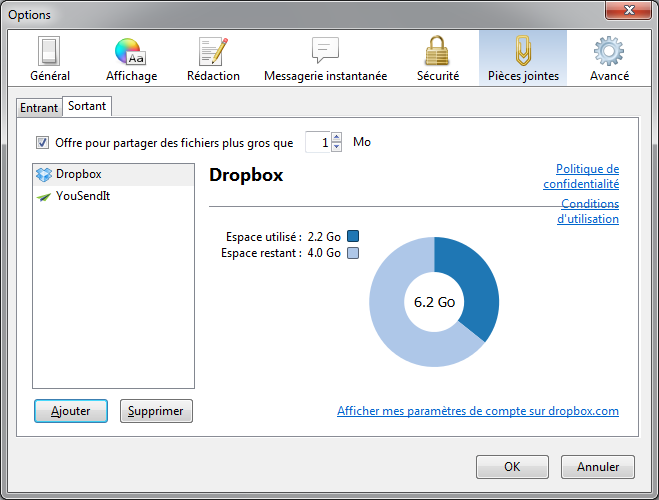Close the Options dialog window

click(x=628, y=10)
